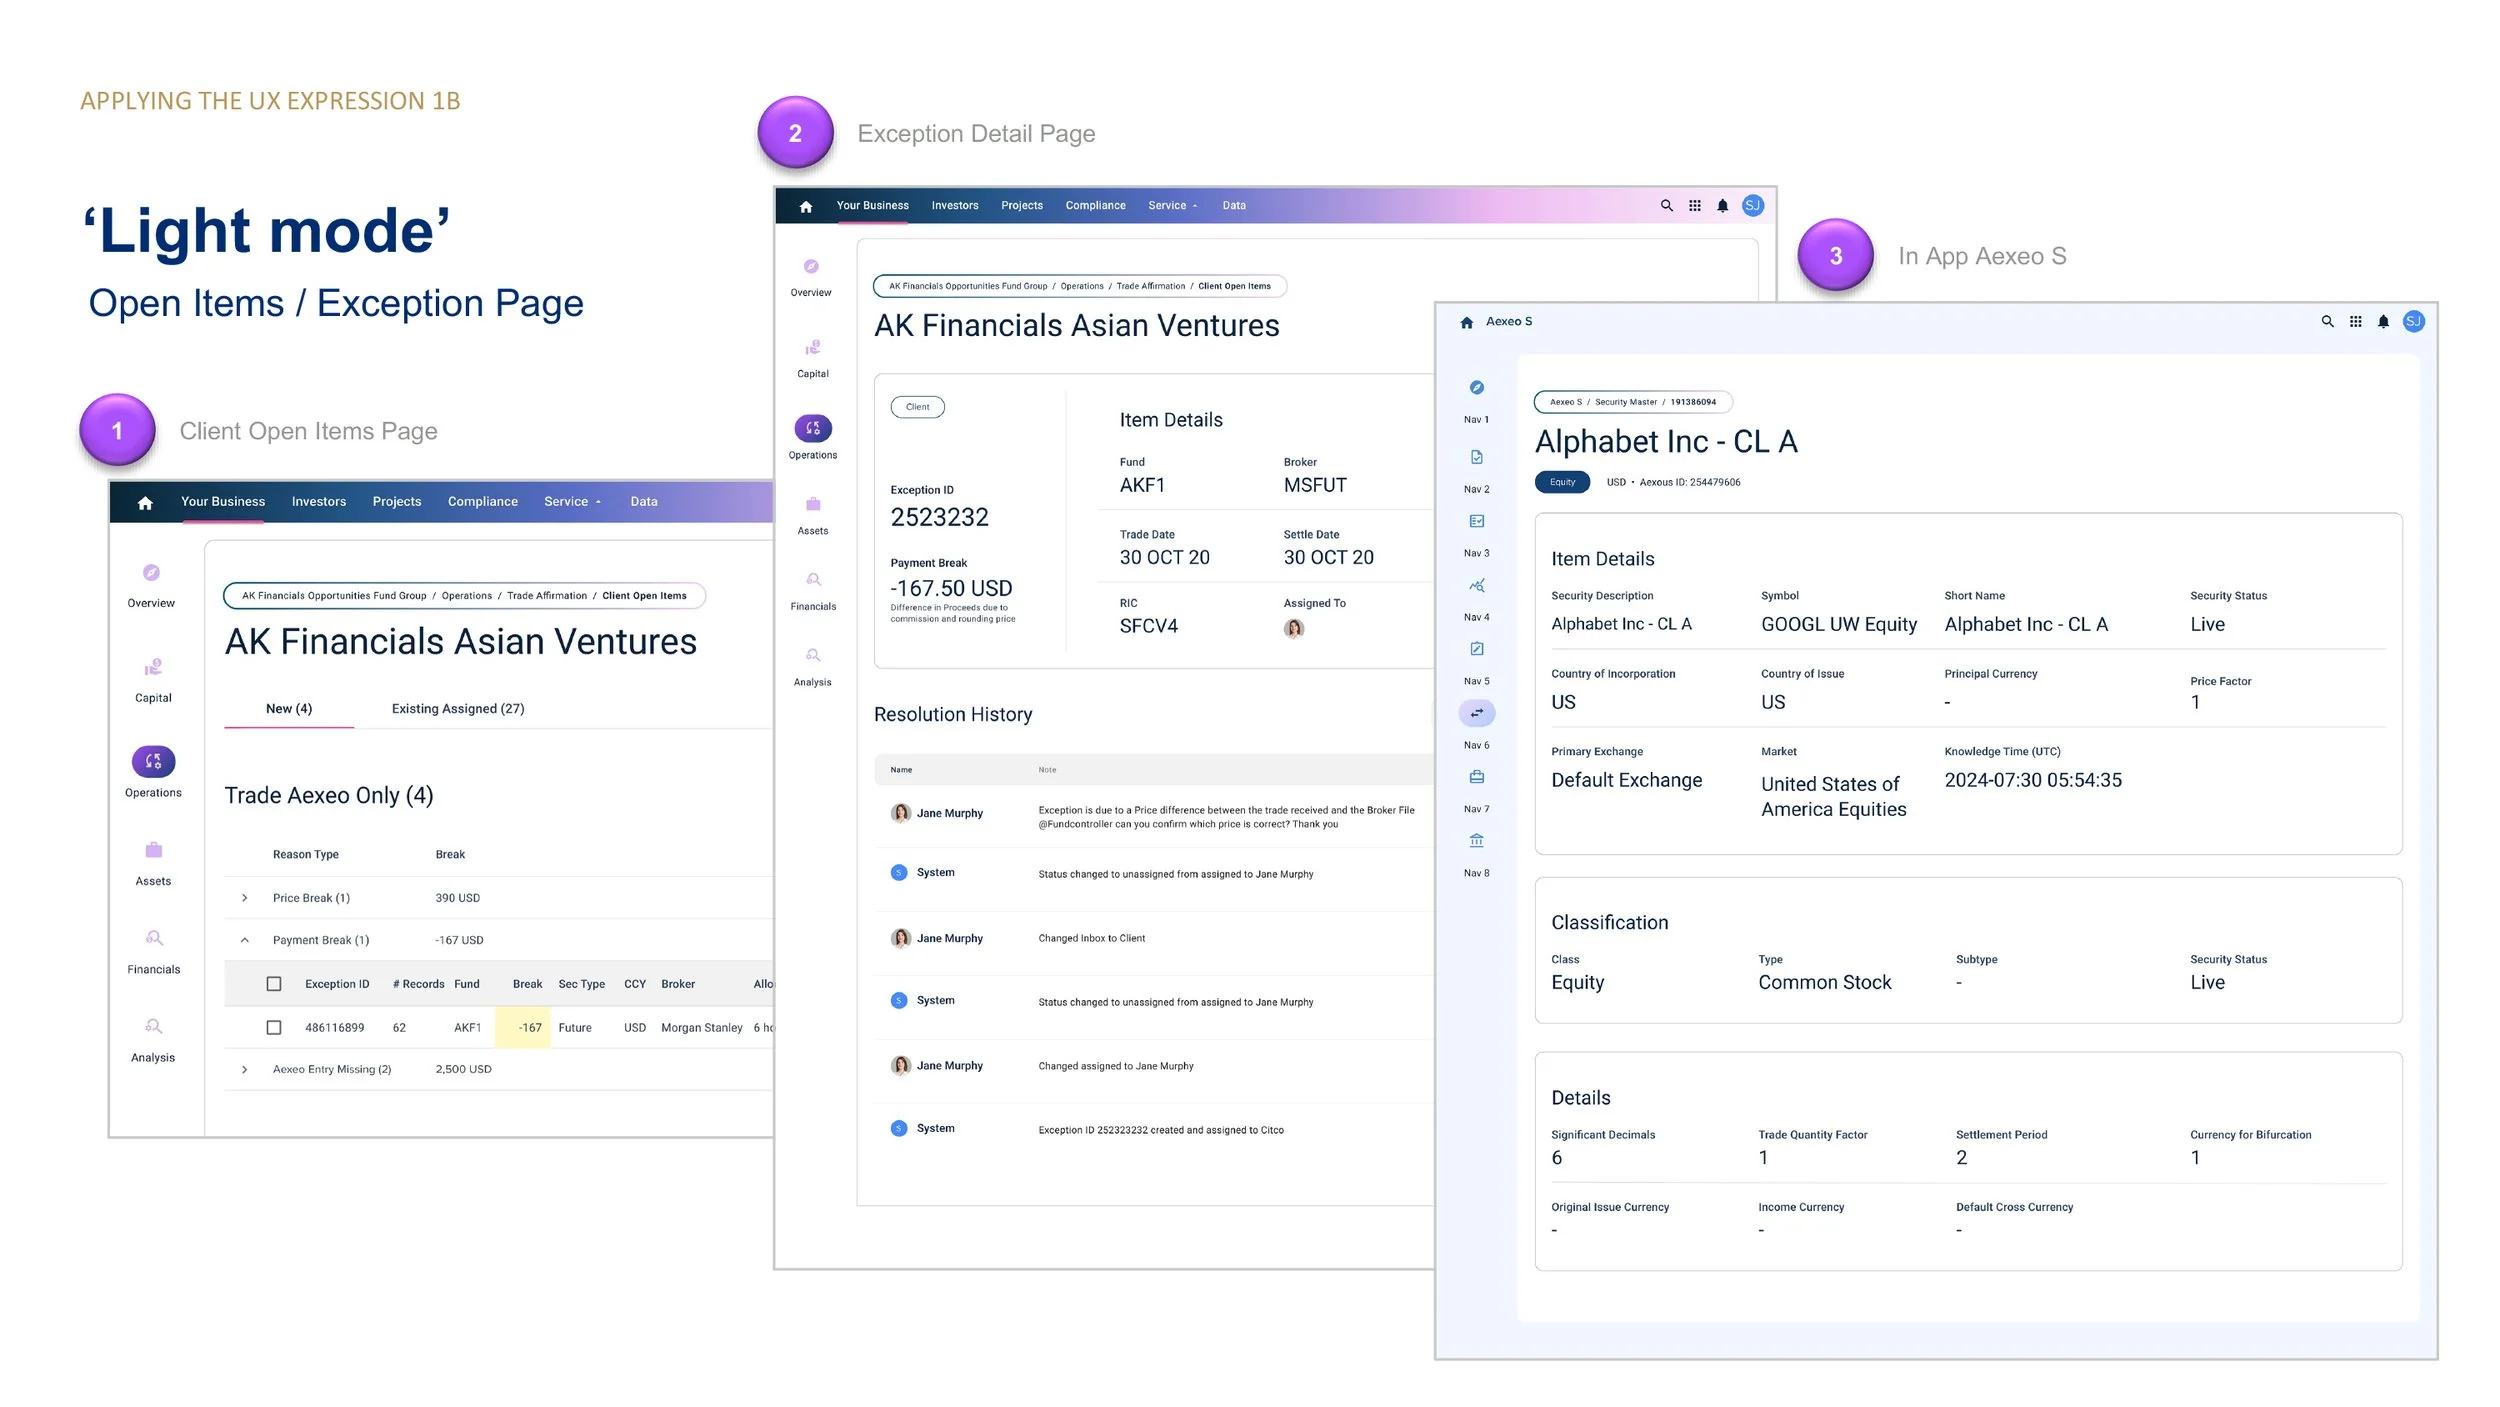This screenshot has height=1407, width=2500.
Task: Tick the checkbox for exception 486116899
Action: click(274, 1027)
